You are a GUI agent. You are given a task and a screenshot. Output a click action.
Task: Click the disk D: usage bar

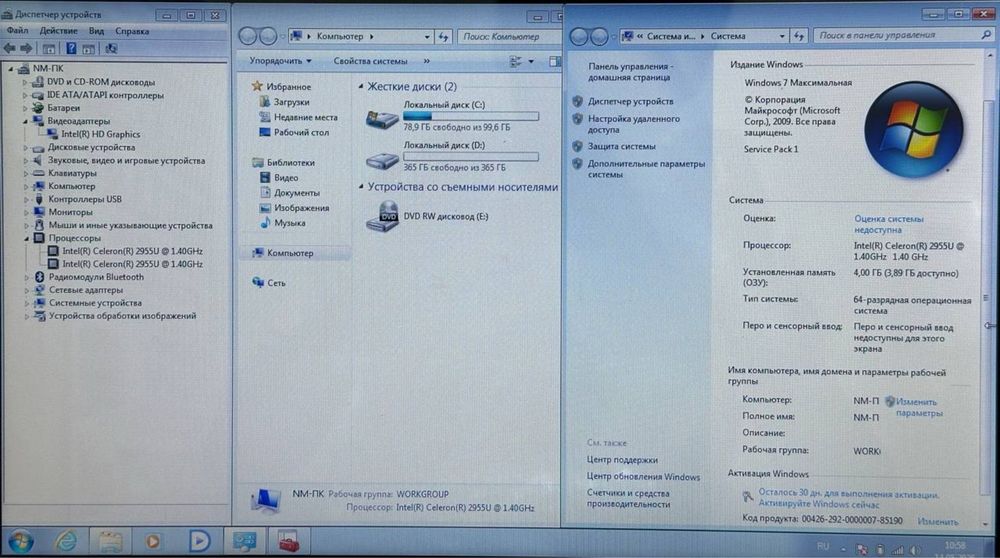coord(471,156)
